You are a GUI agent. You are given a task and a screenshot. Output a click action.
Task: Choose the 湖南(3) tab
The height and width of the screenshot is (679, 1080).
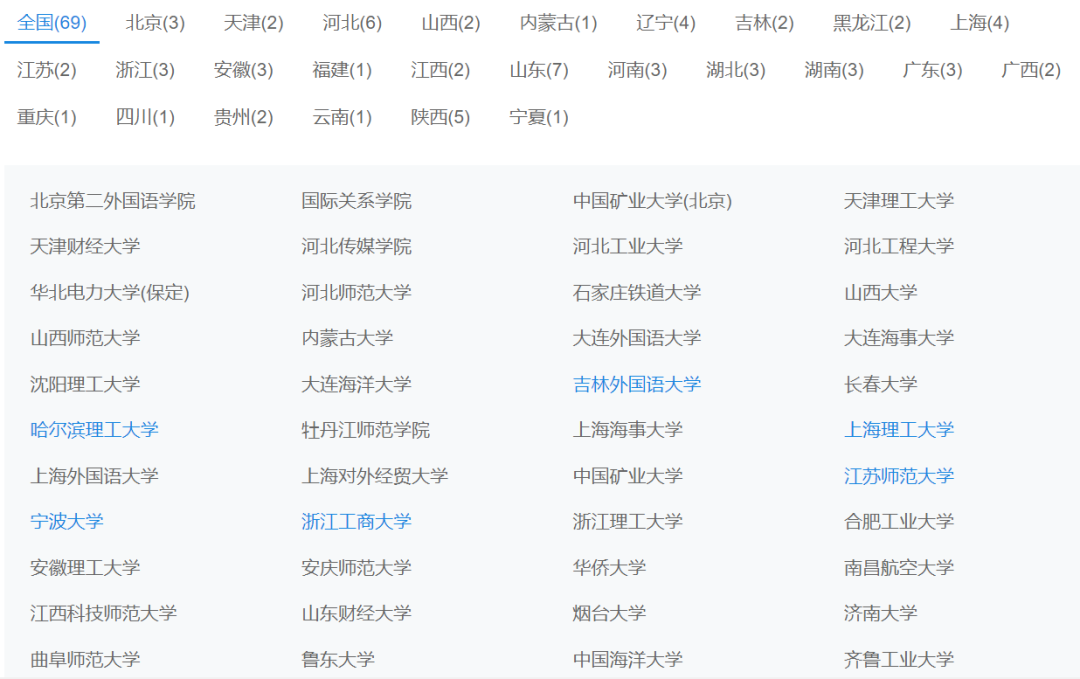834,70
